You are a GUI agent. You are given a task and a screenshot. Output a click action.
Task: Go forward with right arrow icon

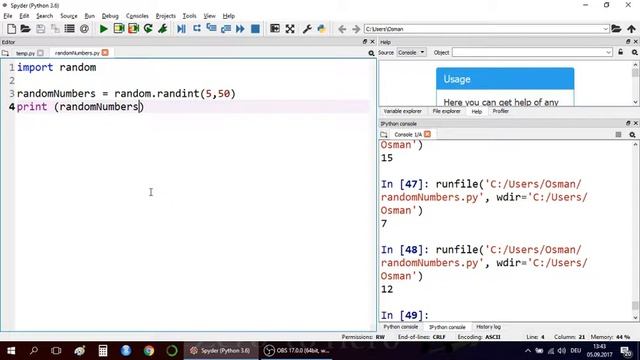pyautogui.click(x=356, y=29)
